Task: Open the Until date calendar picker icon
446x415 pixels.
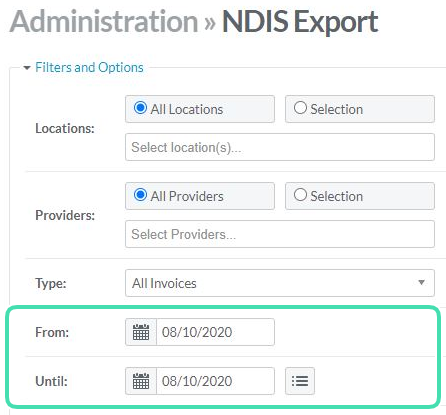Action: (x=141, y=381)
